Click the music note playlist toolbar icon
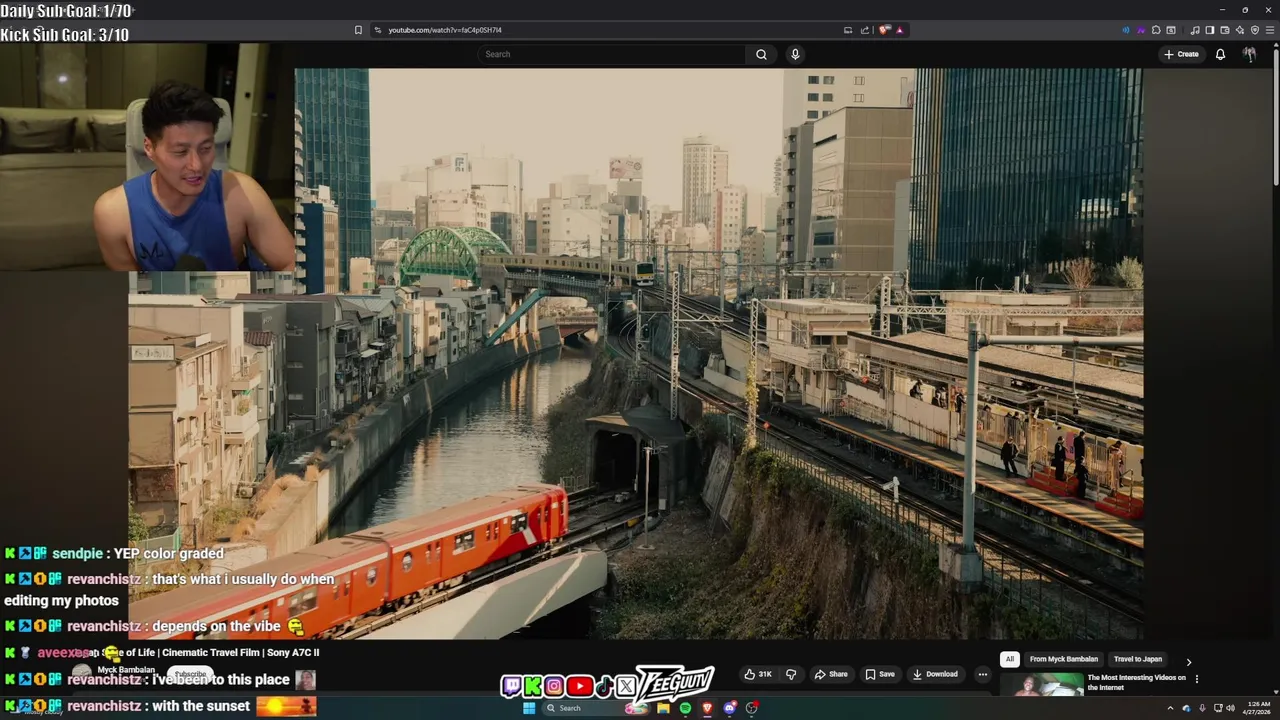 1195,30
